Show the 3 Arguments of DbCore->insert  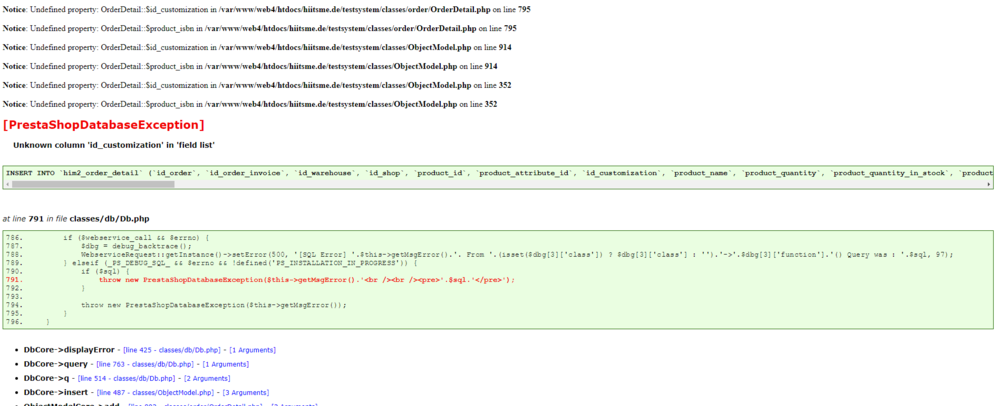(246, 393)
